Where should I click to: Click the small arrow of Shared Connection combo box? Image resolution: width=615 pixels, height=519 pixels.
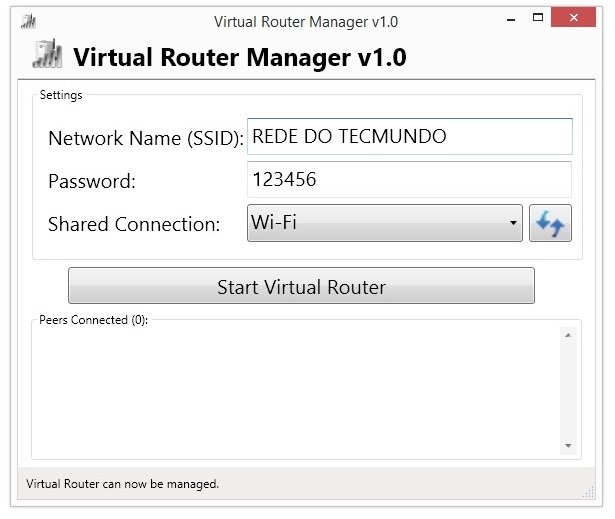coord(513,223)
